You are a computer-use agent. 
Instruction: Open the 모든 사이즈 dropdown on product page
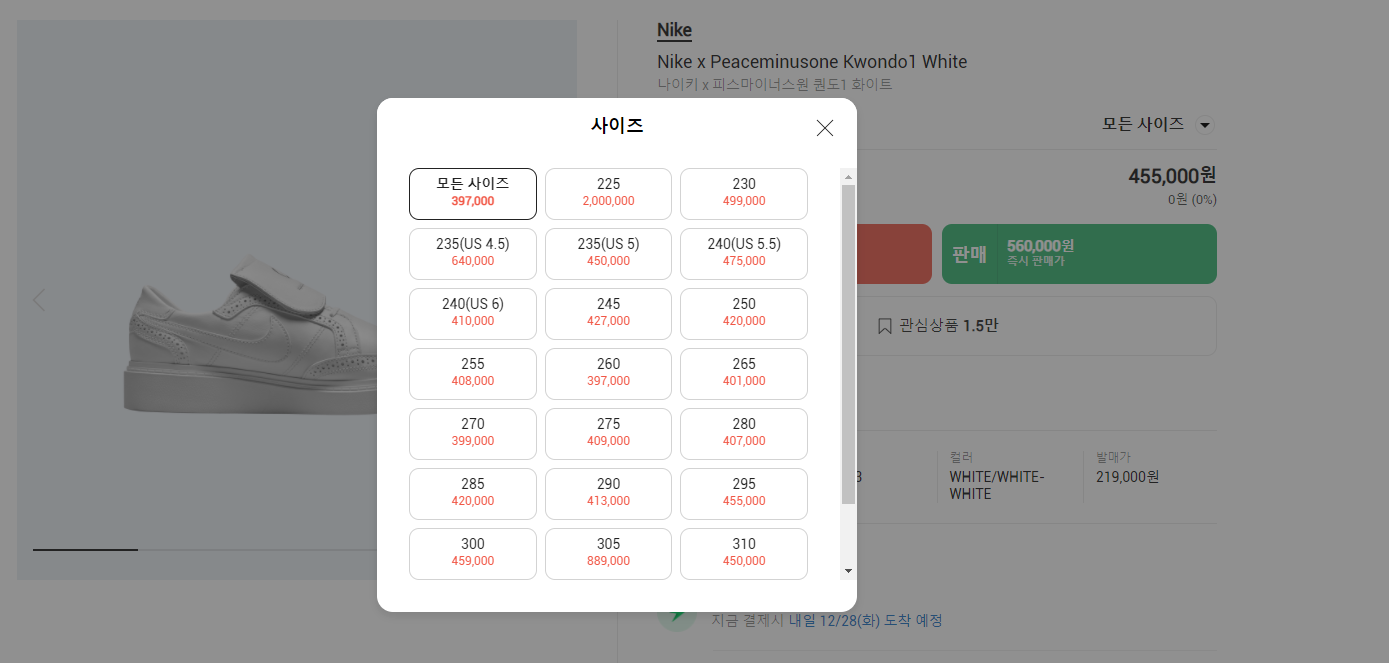tap(1157, 124)
